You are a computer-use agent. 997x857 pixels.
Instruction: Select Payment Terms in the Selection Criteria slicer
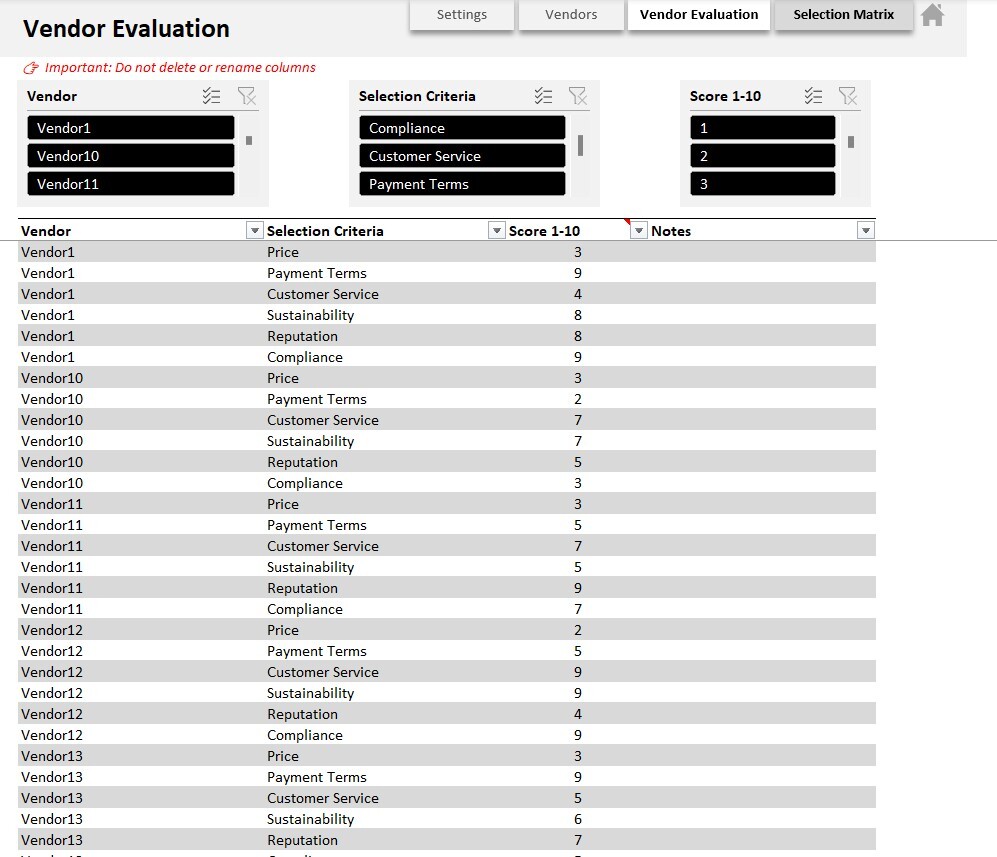(461, 183)
